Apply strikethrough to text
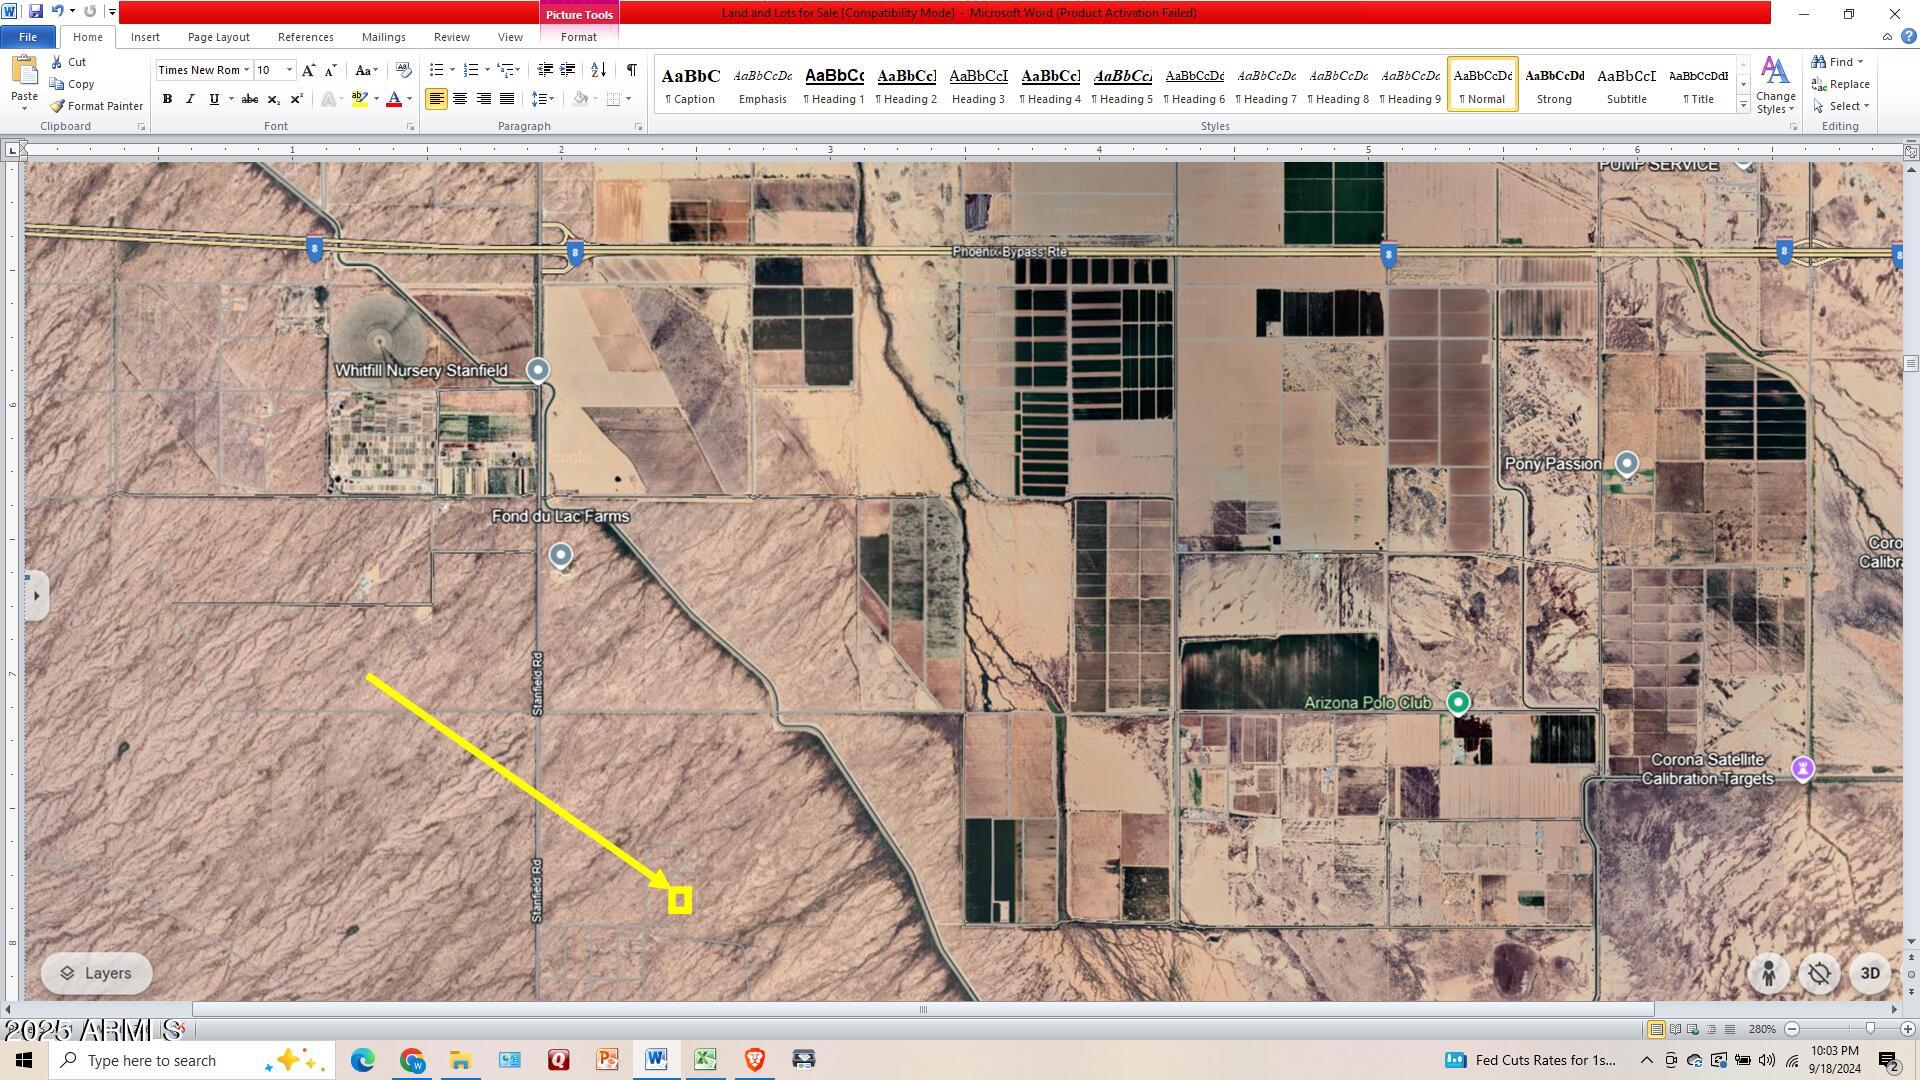Image resolution: width=1920 pixels, height=1080 pixels. point(250,99)
